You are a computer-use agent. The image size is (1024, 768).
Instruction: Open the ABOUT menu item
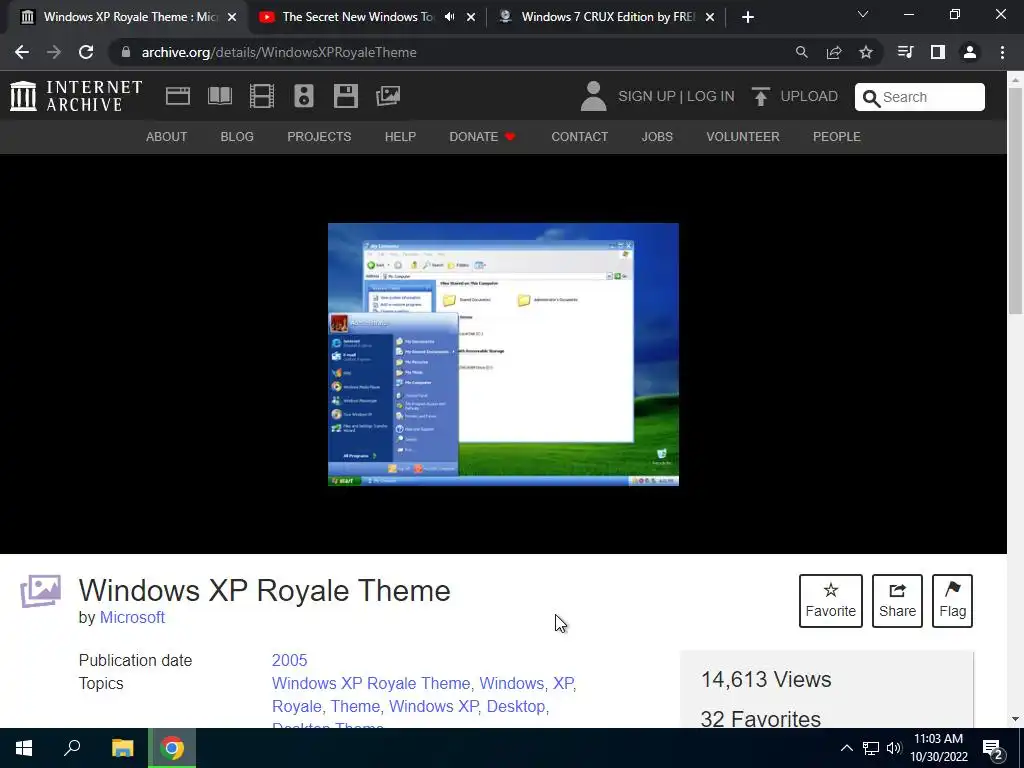tap(167, 136)
